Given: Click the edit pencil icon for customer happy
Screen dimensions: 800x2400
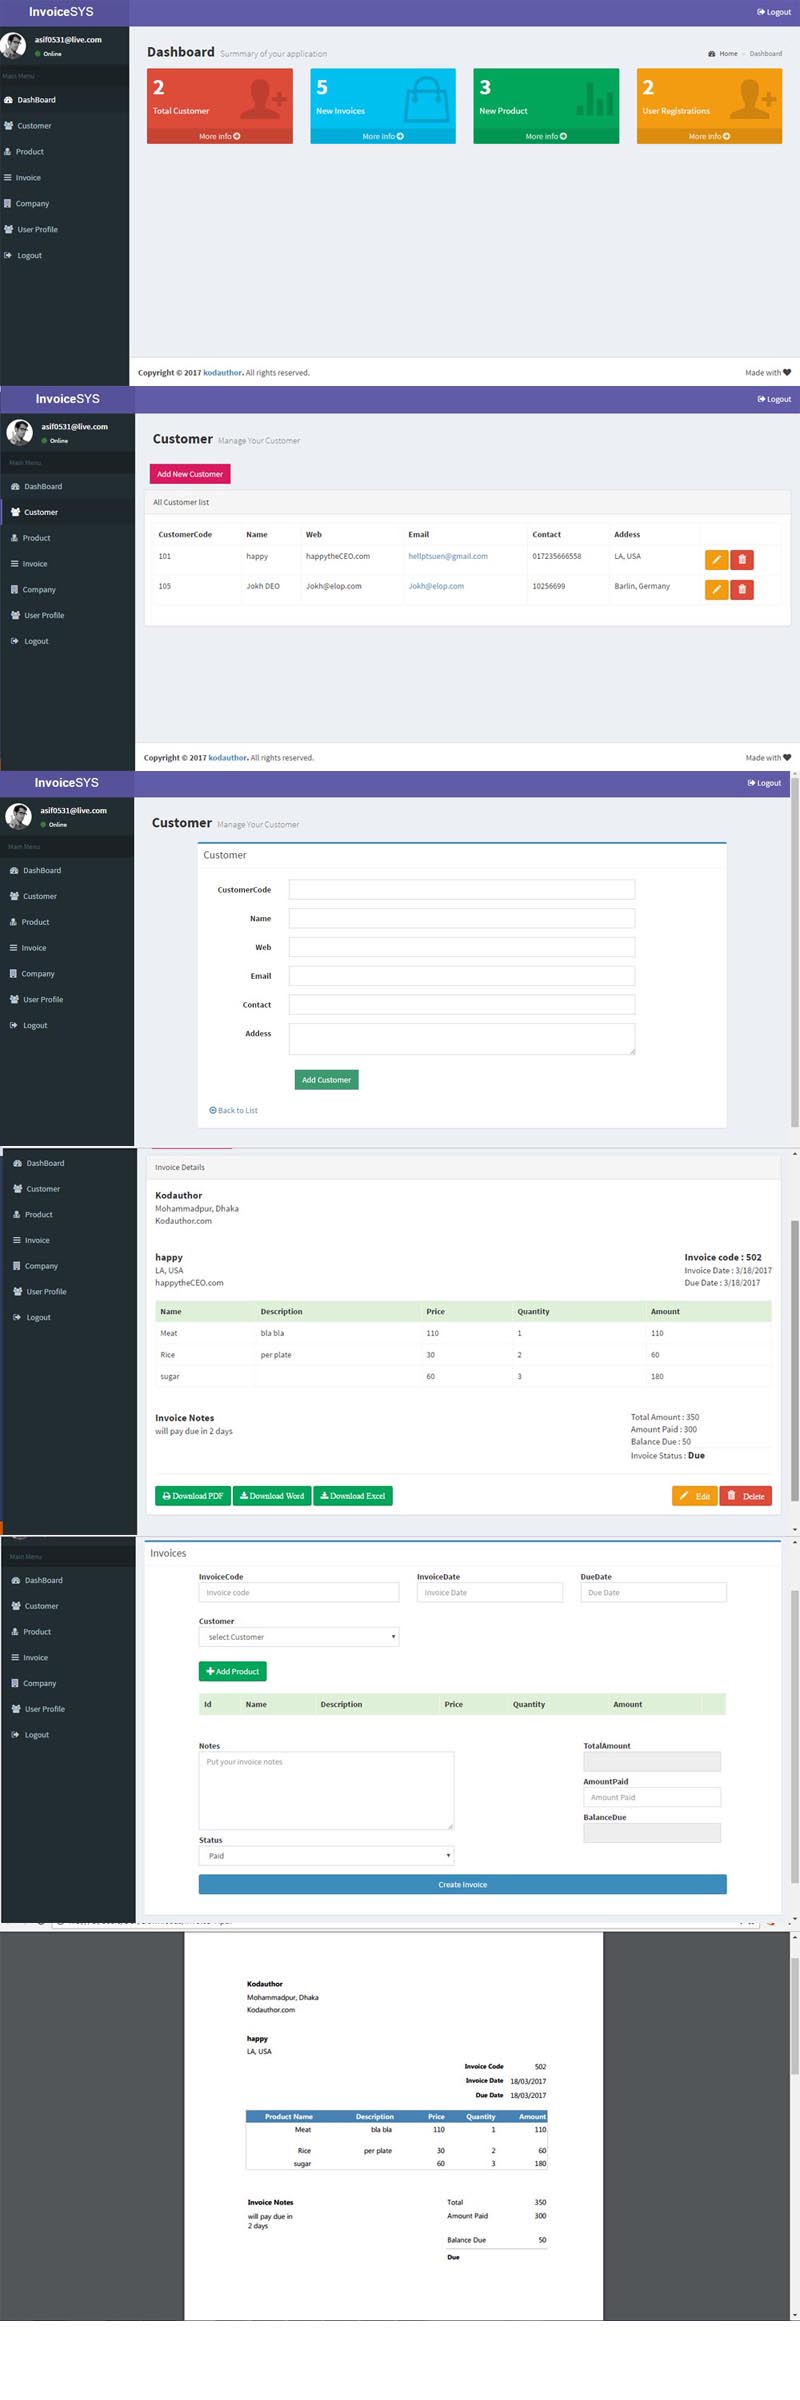Looking at the screenshot, I should [x=716, y=560].
